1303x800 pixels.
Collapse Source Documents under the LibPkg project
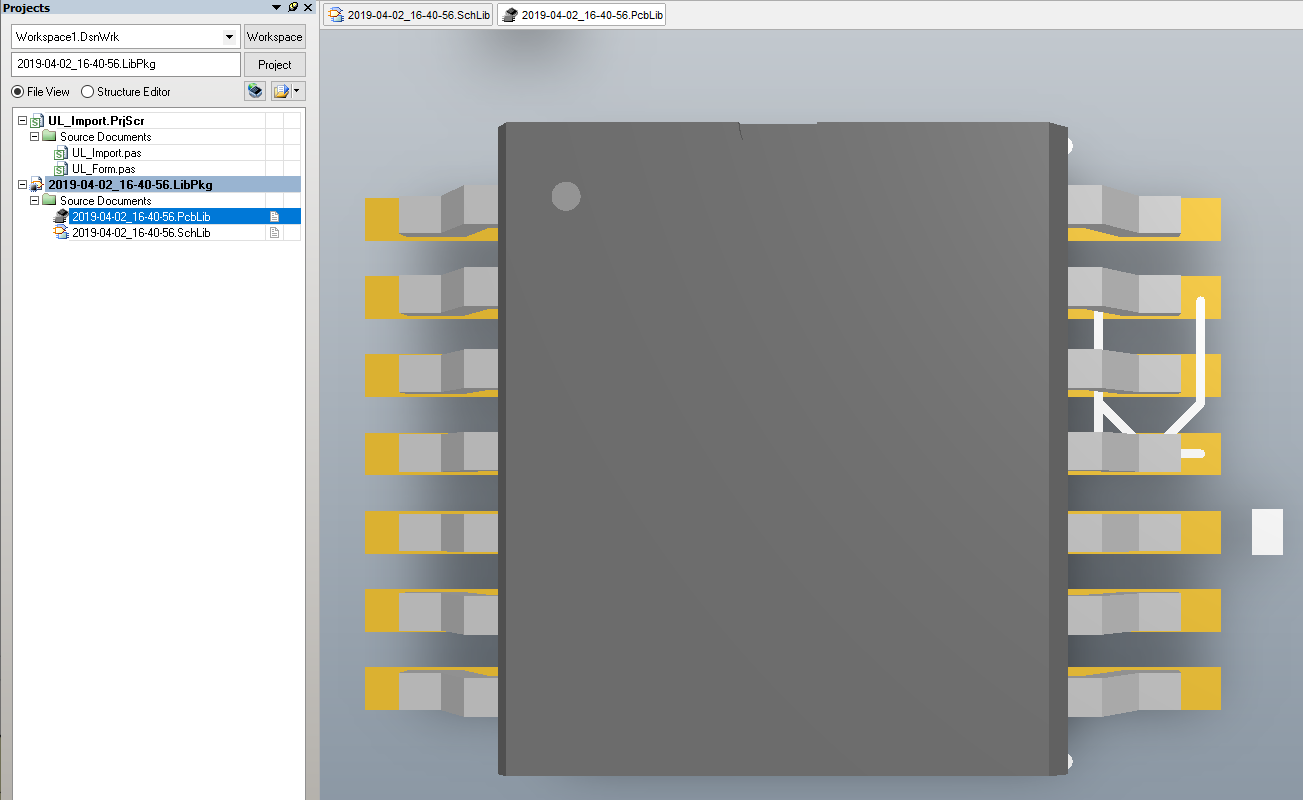(x=33, y=199)
